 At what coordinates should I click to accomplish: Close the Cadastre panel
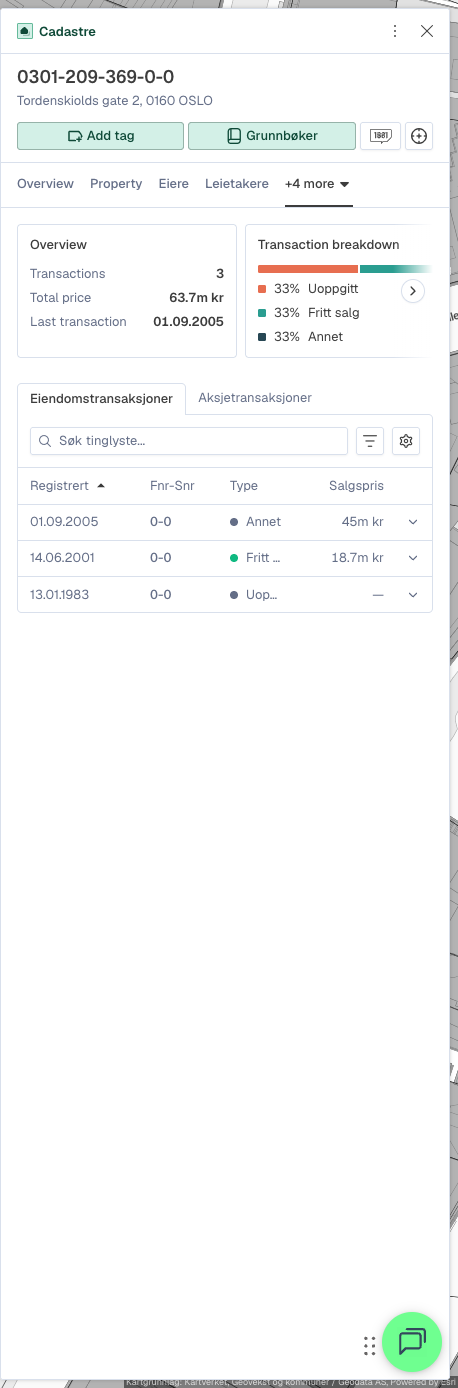(427, 31)
